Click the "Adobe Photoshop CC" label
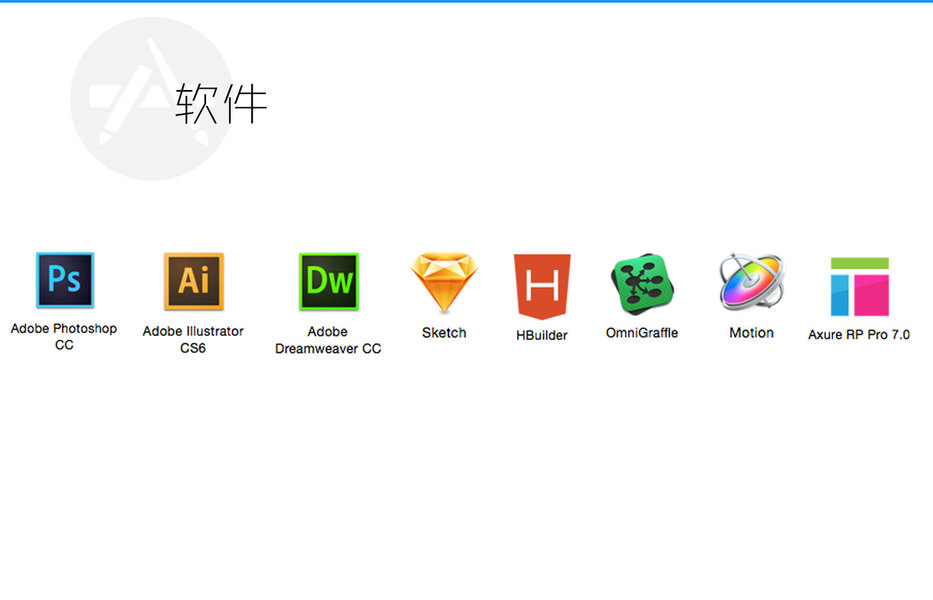Viewport: 933px width, 600px height. point(64,336)
